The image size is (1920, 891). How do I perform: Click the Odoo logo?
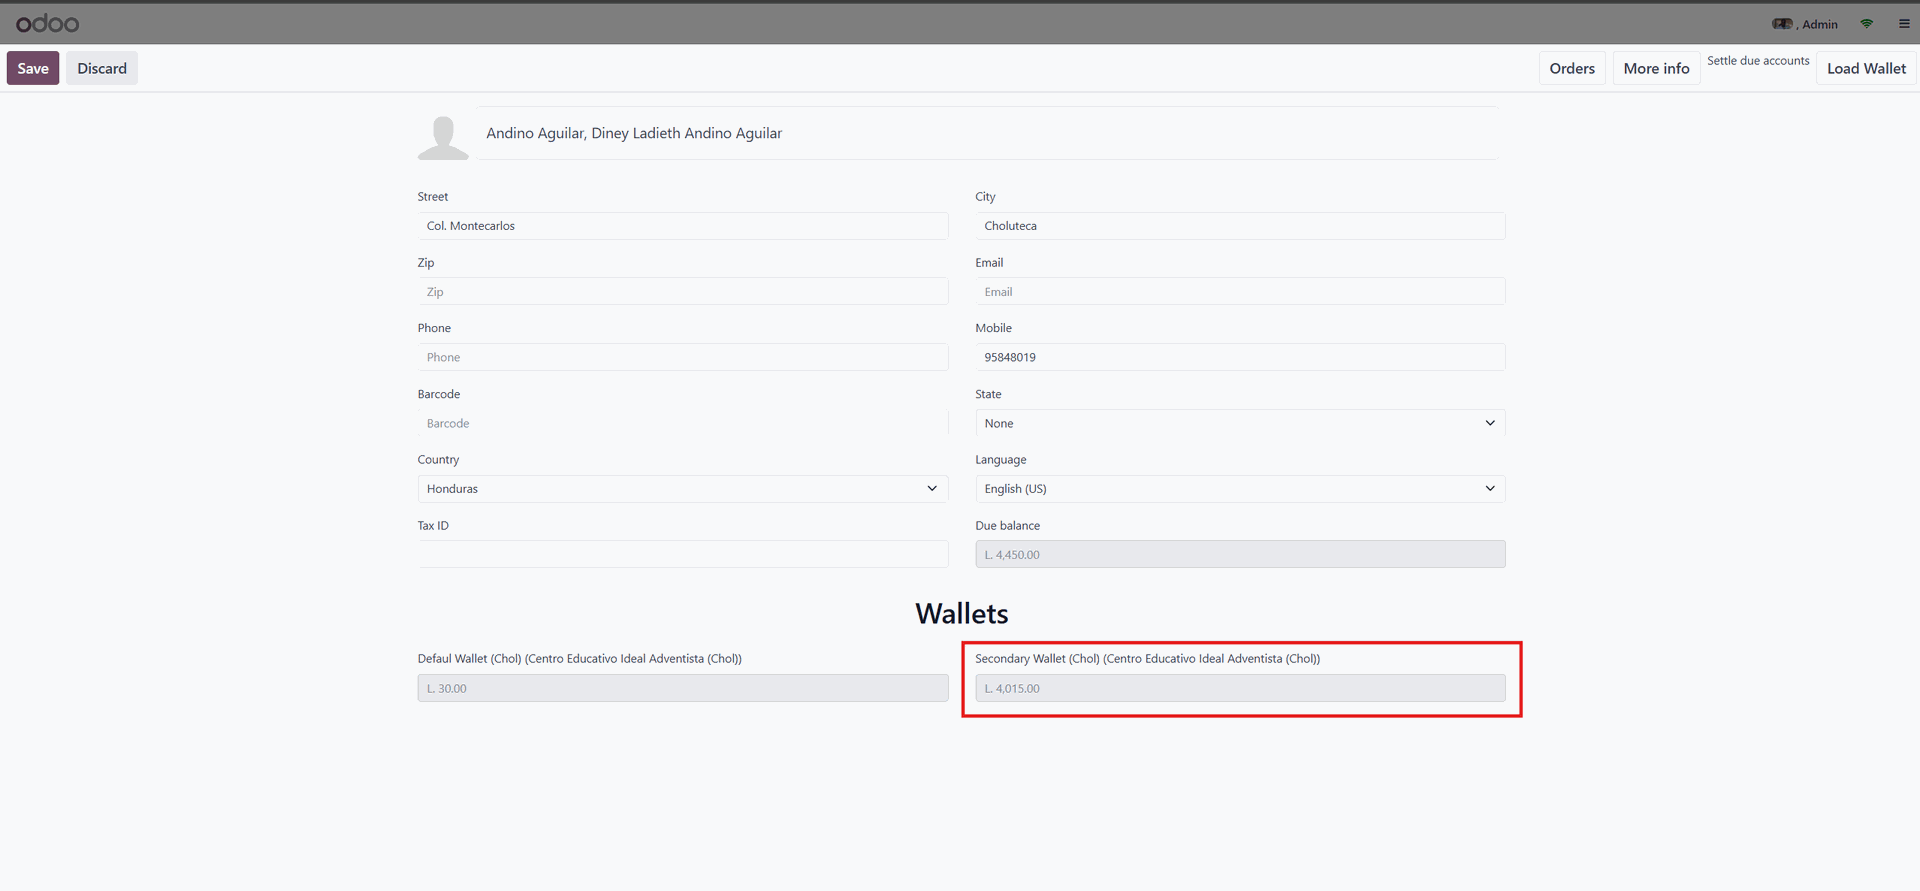47,24
